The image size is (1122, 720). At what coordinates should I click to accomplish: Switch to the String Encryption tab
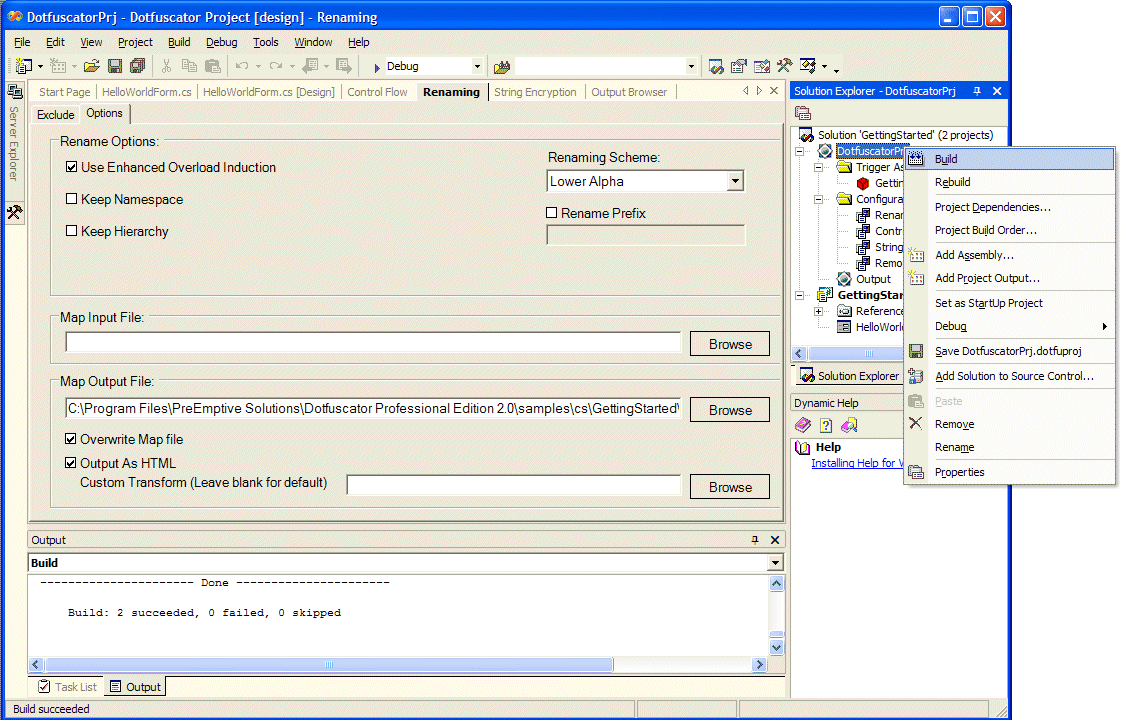click(x=535, y=92)
